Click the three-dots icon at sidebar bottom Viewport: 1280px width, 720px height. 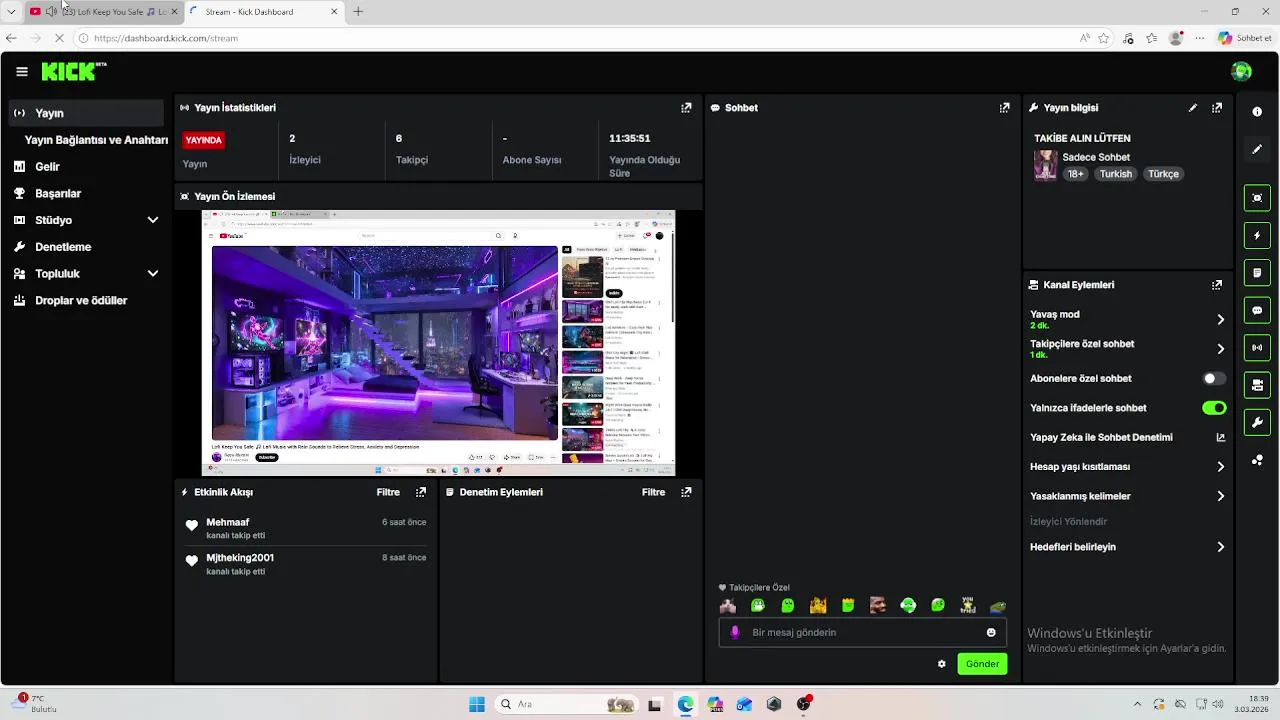click(x=1257, y=460)
